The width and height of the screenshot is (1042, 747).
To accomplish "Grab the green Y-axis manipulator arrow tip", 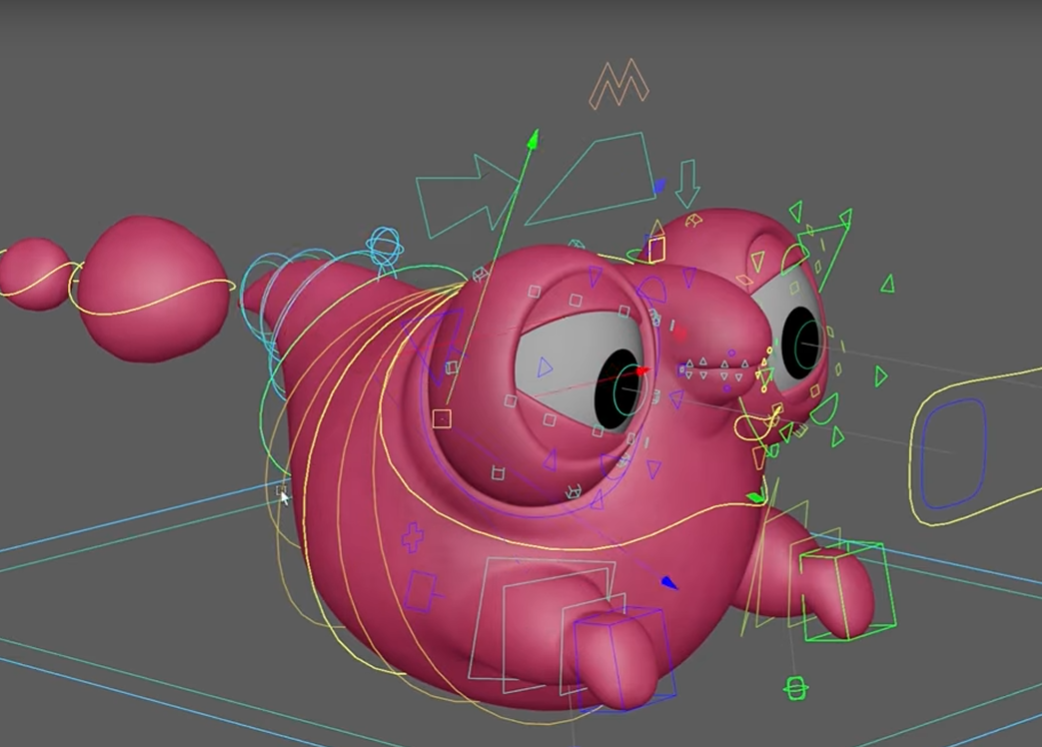I will click(x=533, y=137).
